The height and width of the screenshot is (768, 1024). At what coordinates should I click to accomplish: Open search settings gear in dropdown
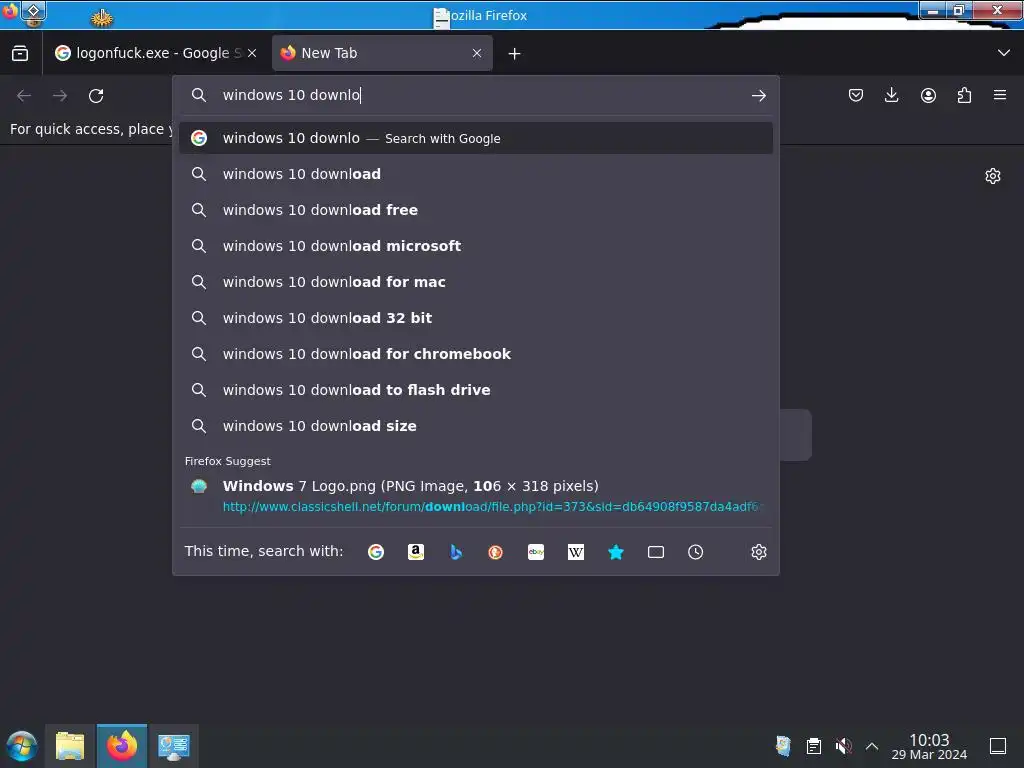point(758,552)
